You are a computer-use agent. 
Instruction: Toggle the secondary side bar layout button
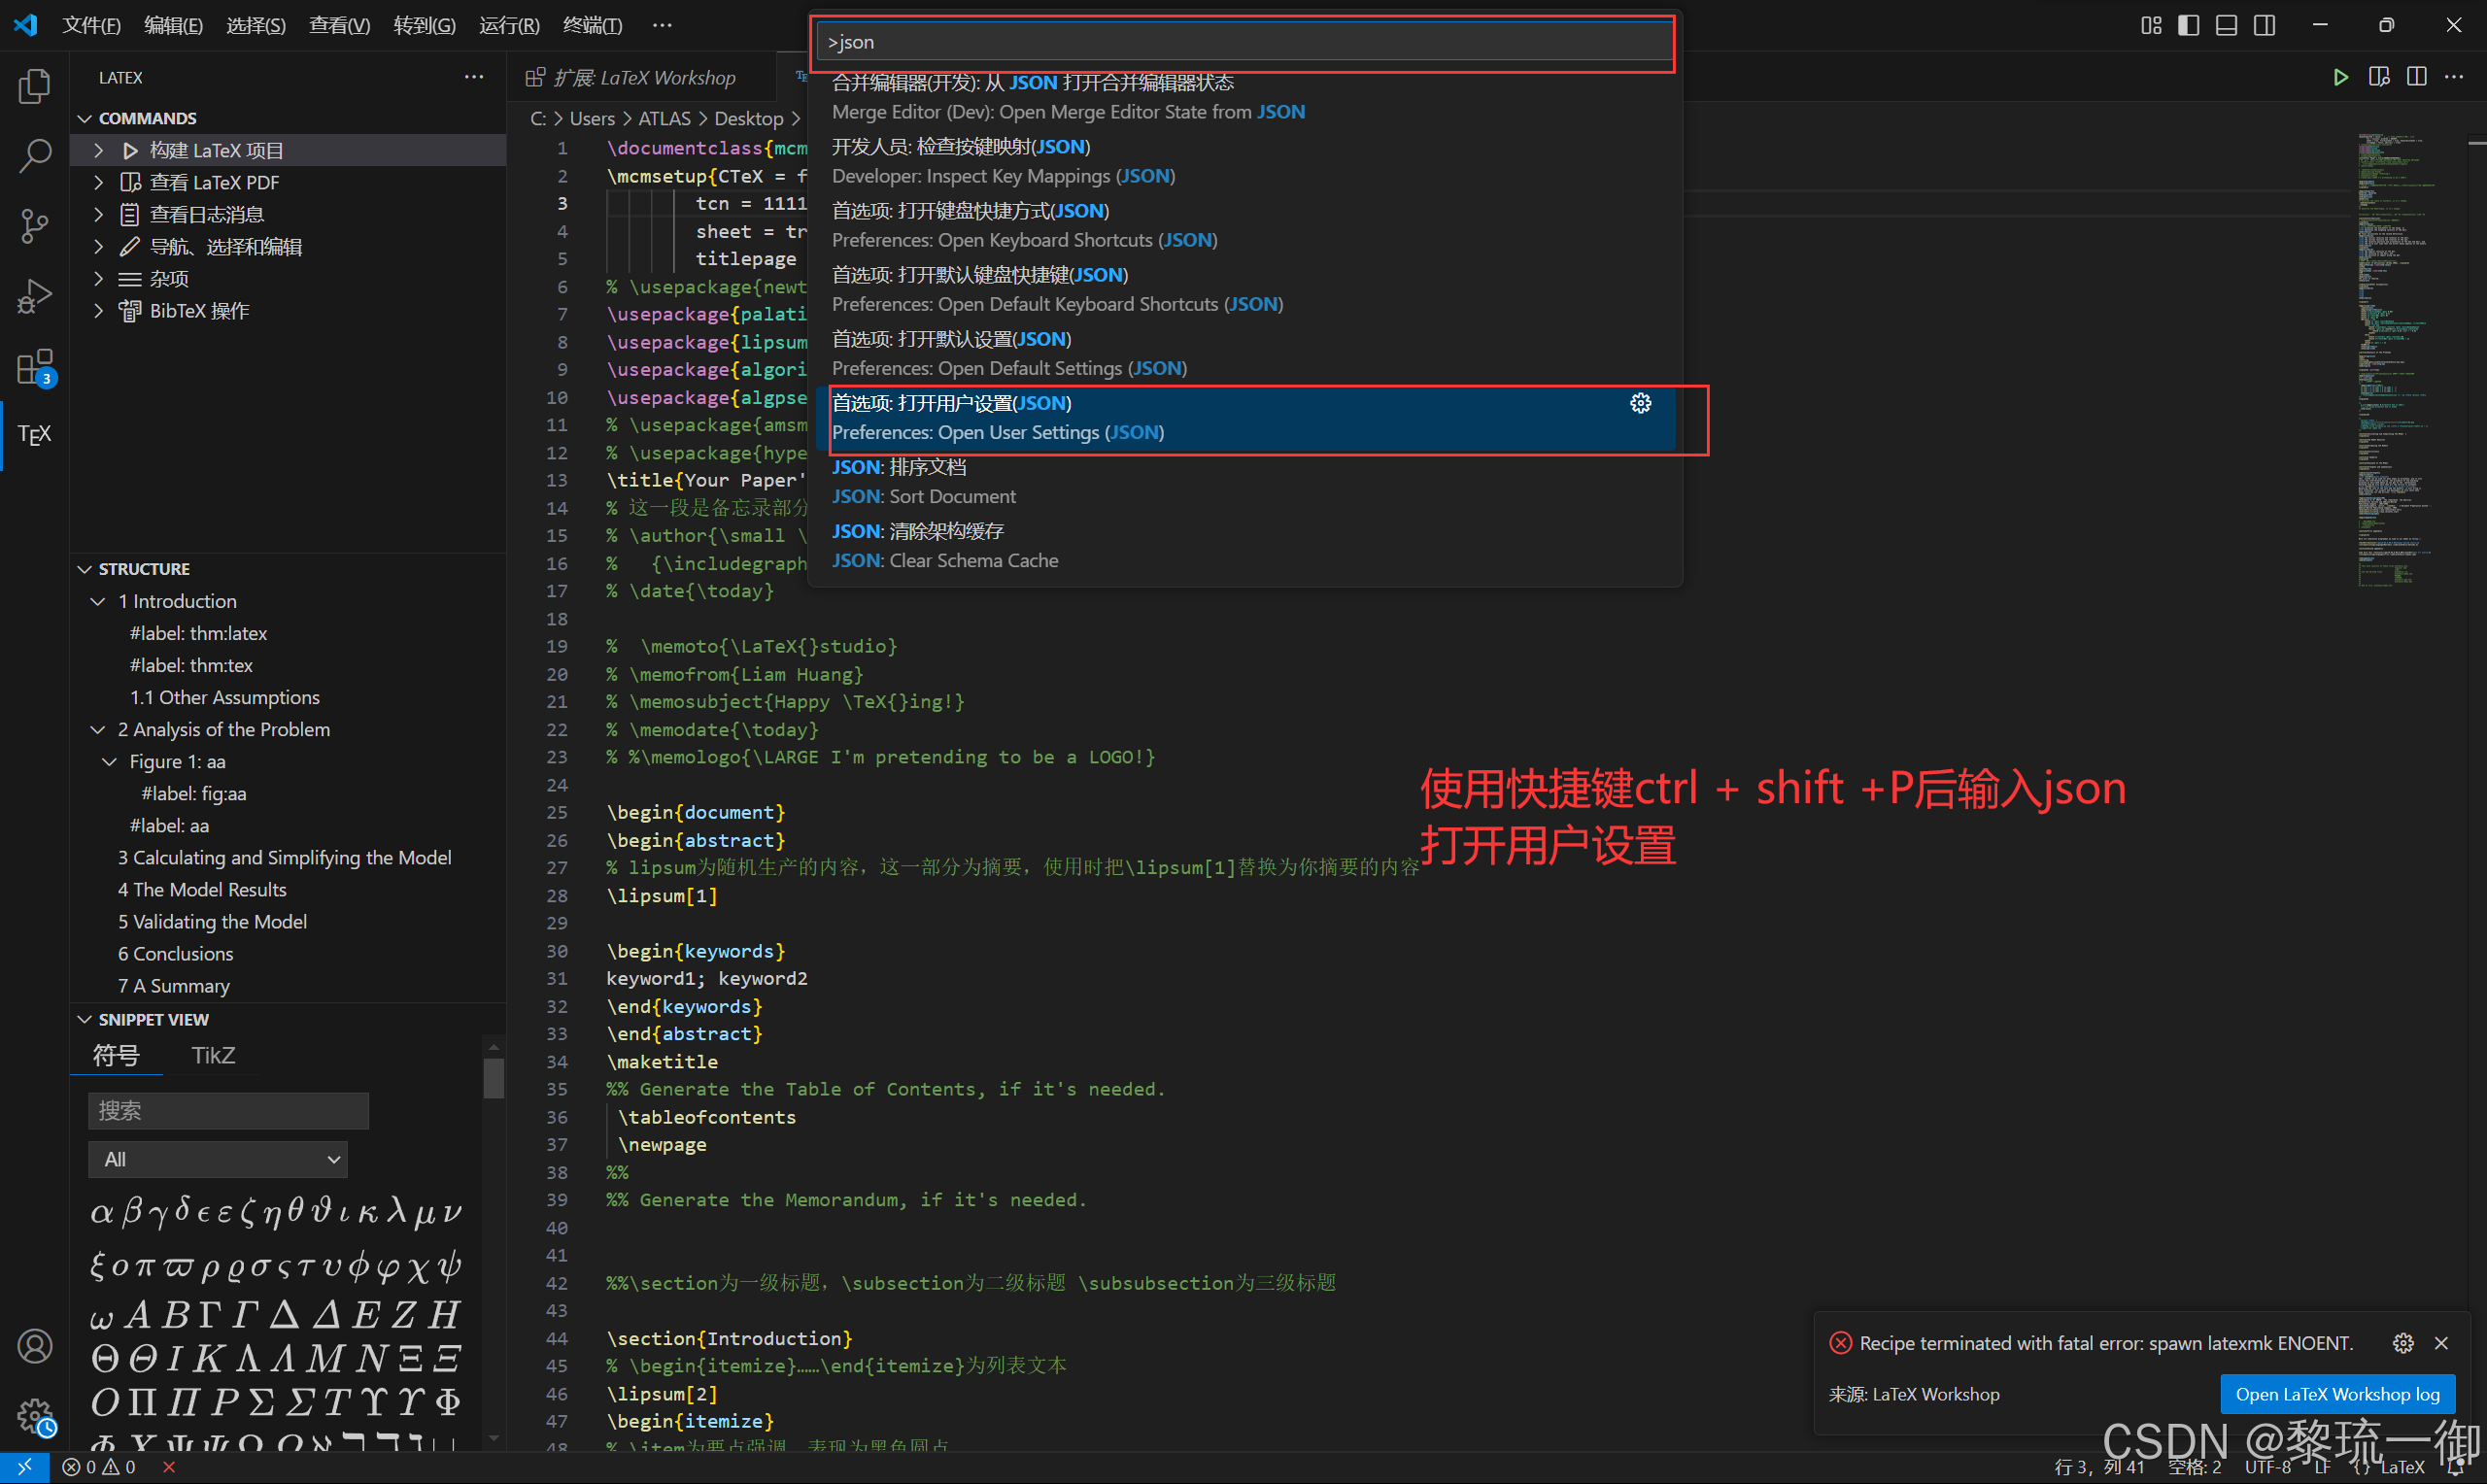click(2264, 25)
